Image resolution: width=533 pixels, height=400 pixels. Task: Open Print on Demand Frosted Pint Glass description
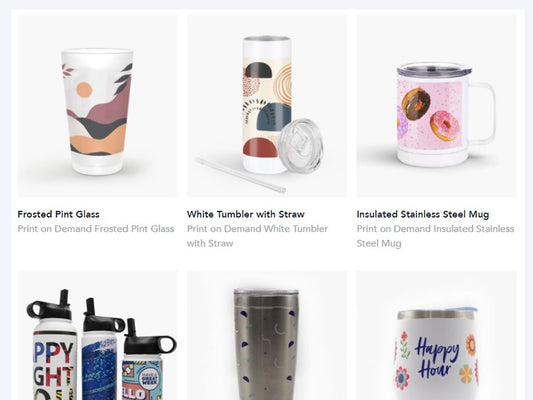96,229
